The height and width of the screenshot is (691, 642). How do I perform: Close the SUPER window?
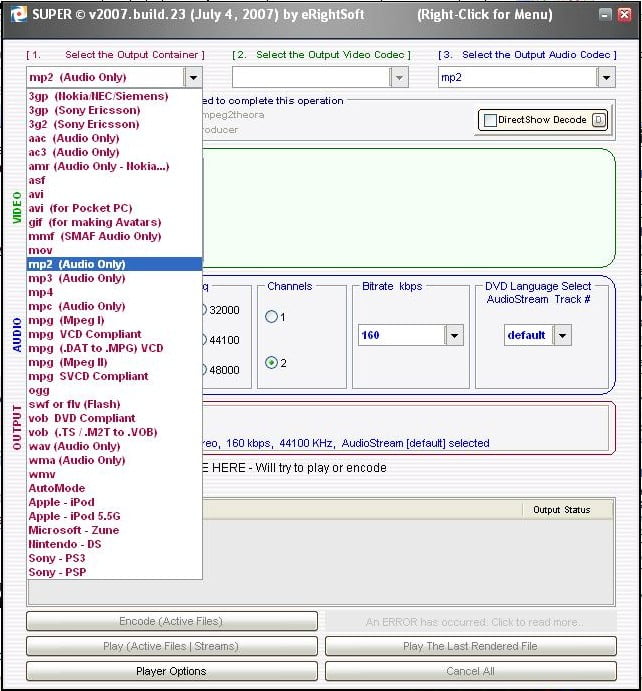coord(624,15)
